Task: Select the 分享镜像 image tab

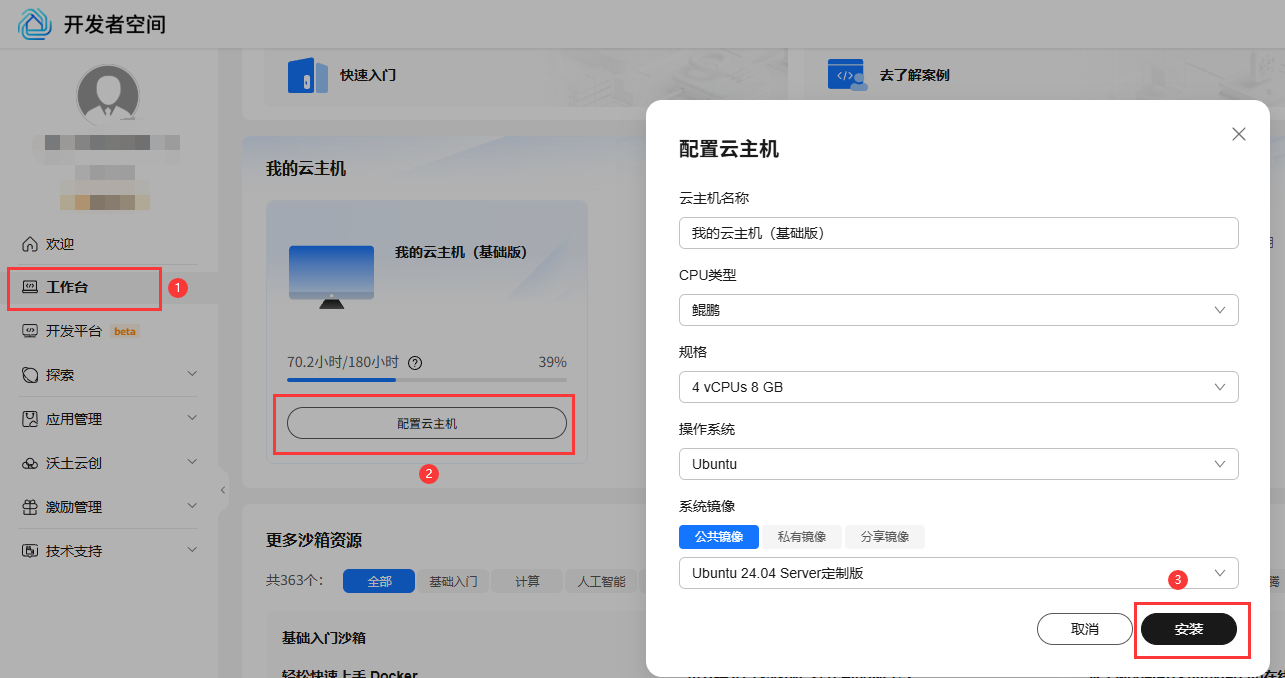Action: pyautogui.click(x=884, y=537)
